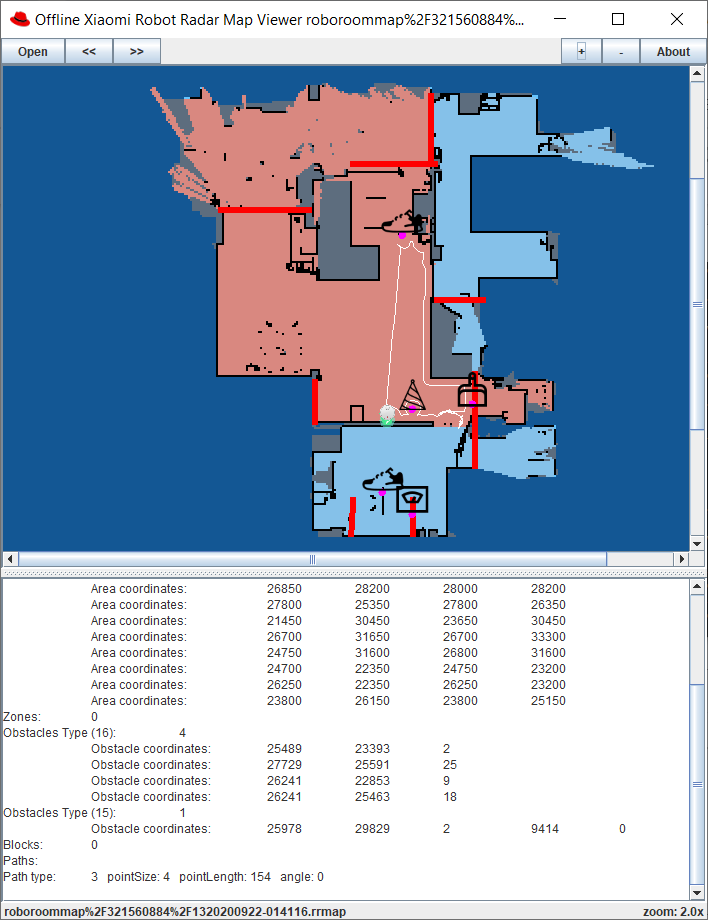Click map view vertical scrollbar up arrow

click(697, 74)
